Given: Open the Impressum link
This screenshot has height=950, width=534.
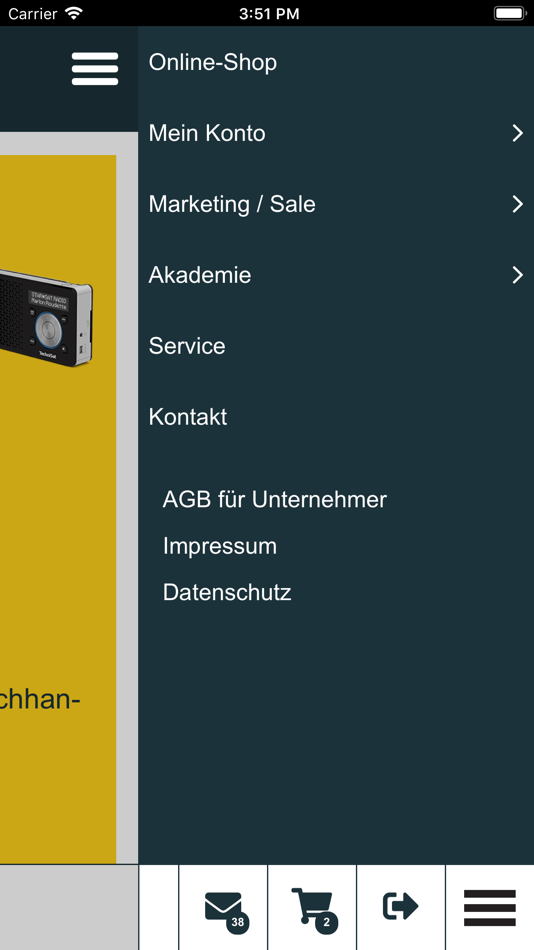Looking at the screenshot, I should [x=219, y=546].
